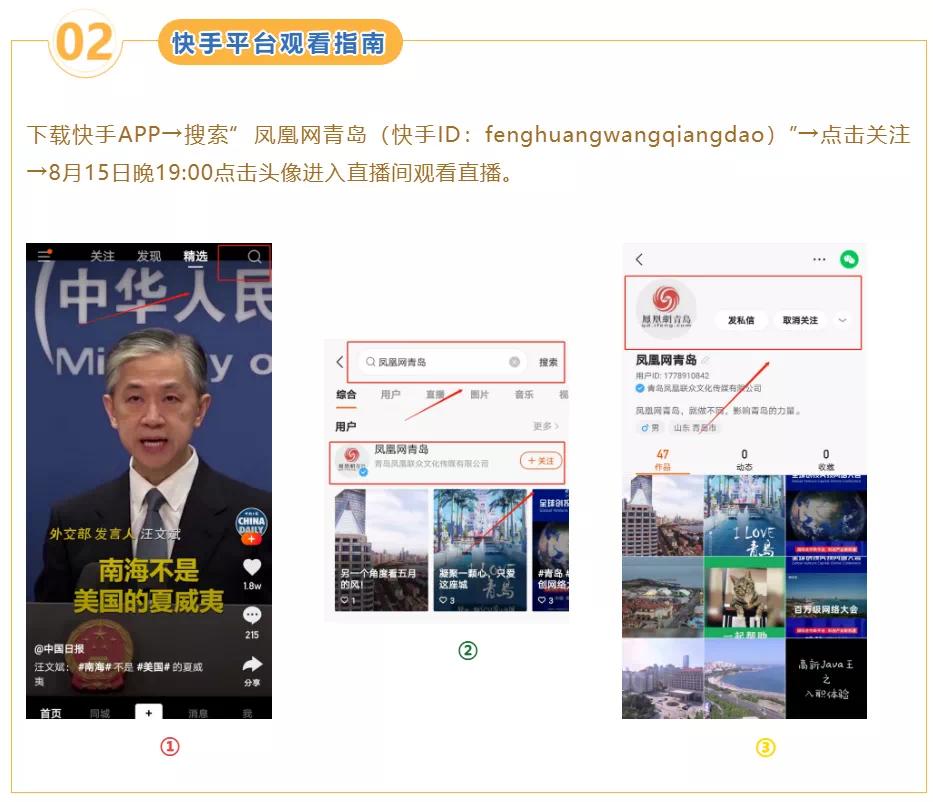Image resolution: width=933 pixels, height=802 pixels.
Task: Go back using arrow on profile screenshot
Action: pyautogui.click(x=640, y=259)
